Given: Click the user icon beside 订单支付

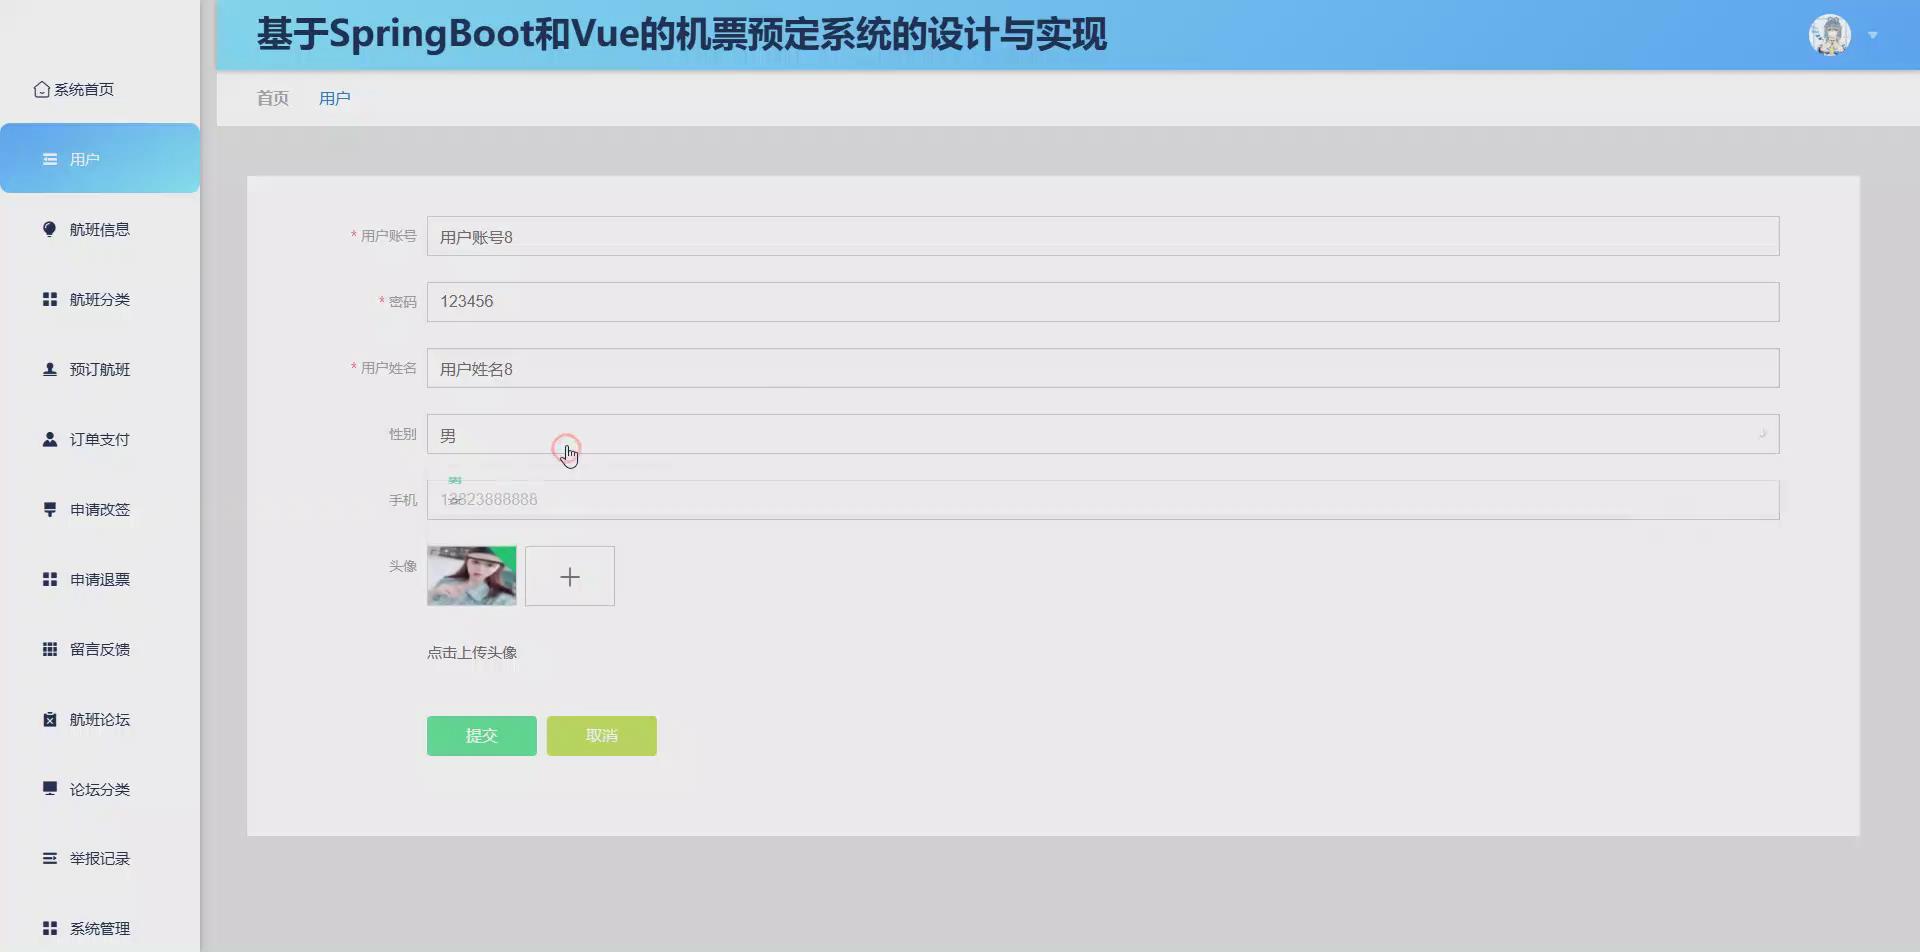Looking at the screenshot, I should click(x=50, y=439).
